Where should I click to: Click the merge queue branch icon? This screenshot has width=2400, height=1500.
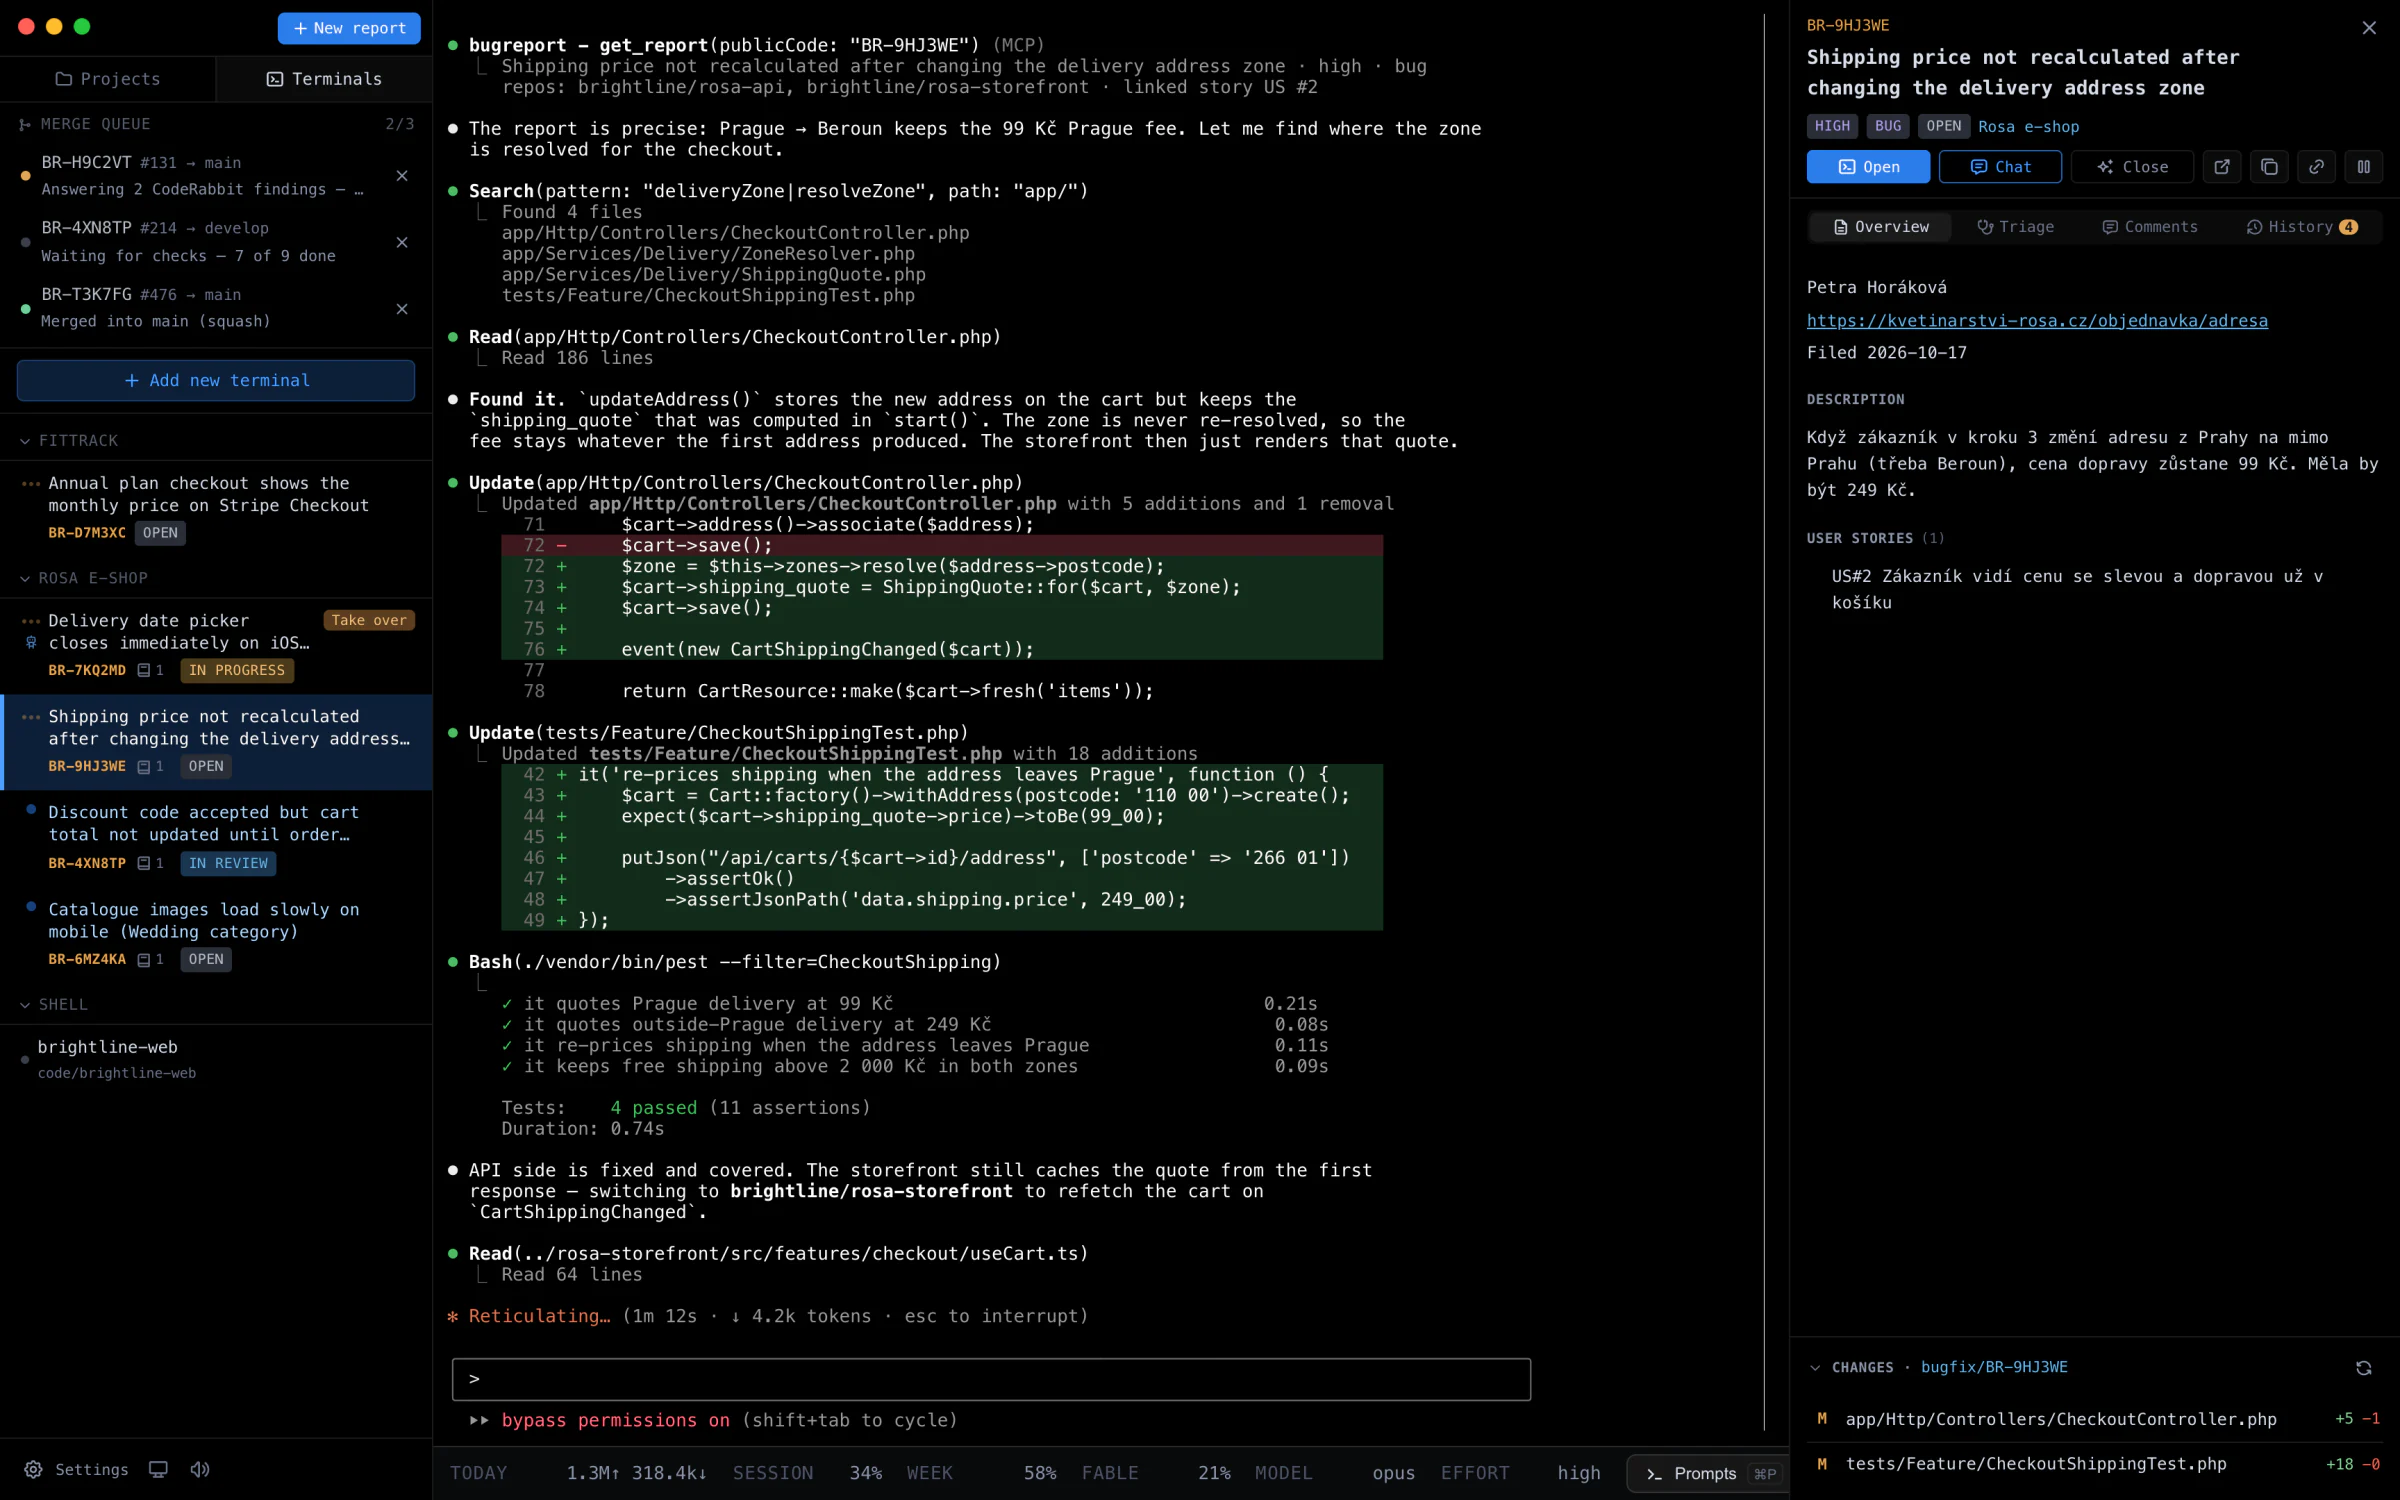25,124
